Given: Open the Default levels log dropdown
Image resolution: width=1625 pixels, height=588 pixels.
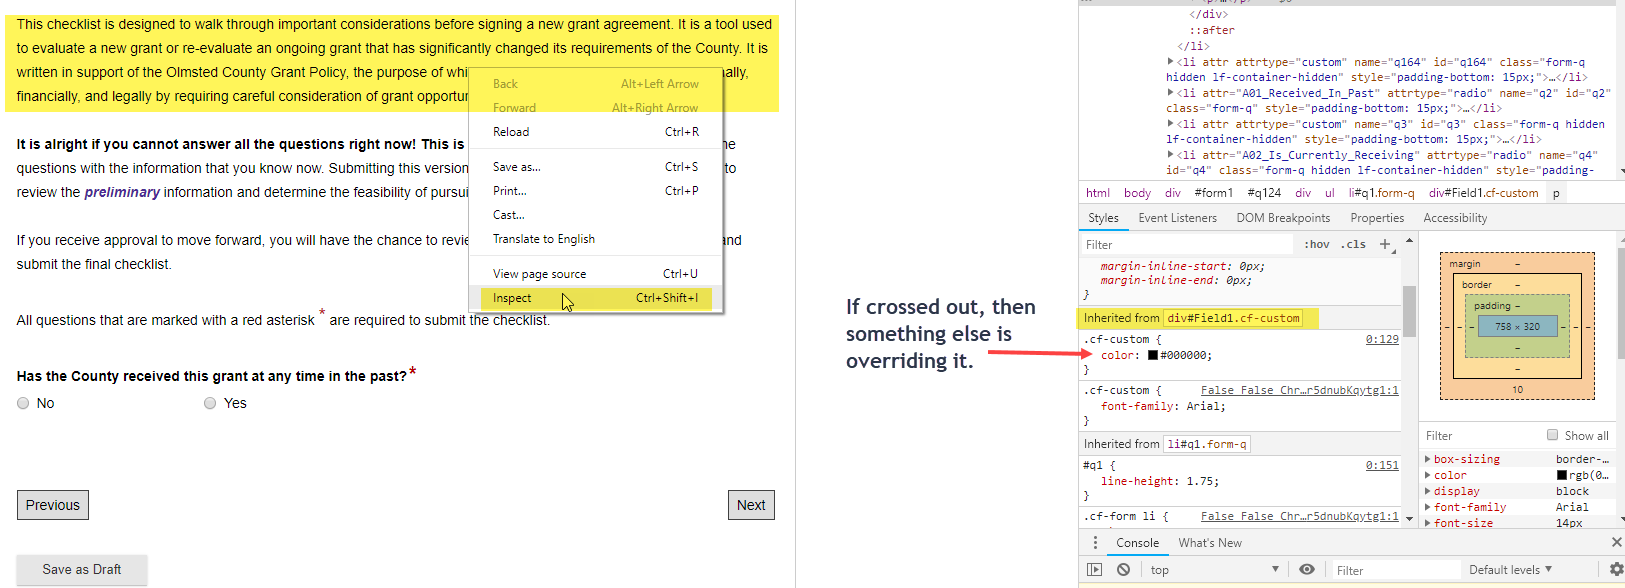Looking at the screenshot, I should [1510, 570].
